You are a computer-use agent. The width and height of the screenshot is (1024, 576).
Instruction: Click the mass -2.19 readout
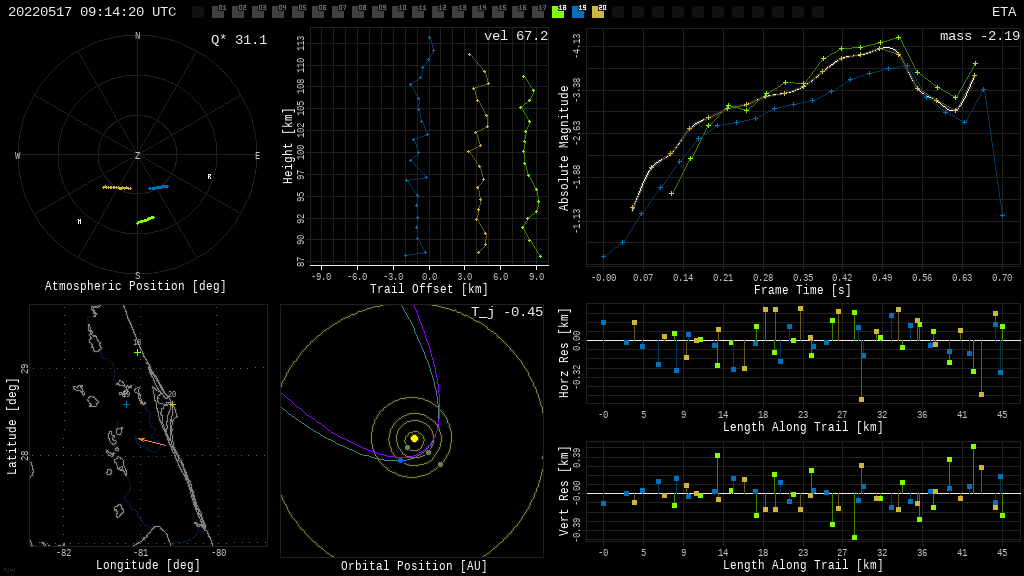[x=979, y=36]
